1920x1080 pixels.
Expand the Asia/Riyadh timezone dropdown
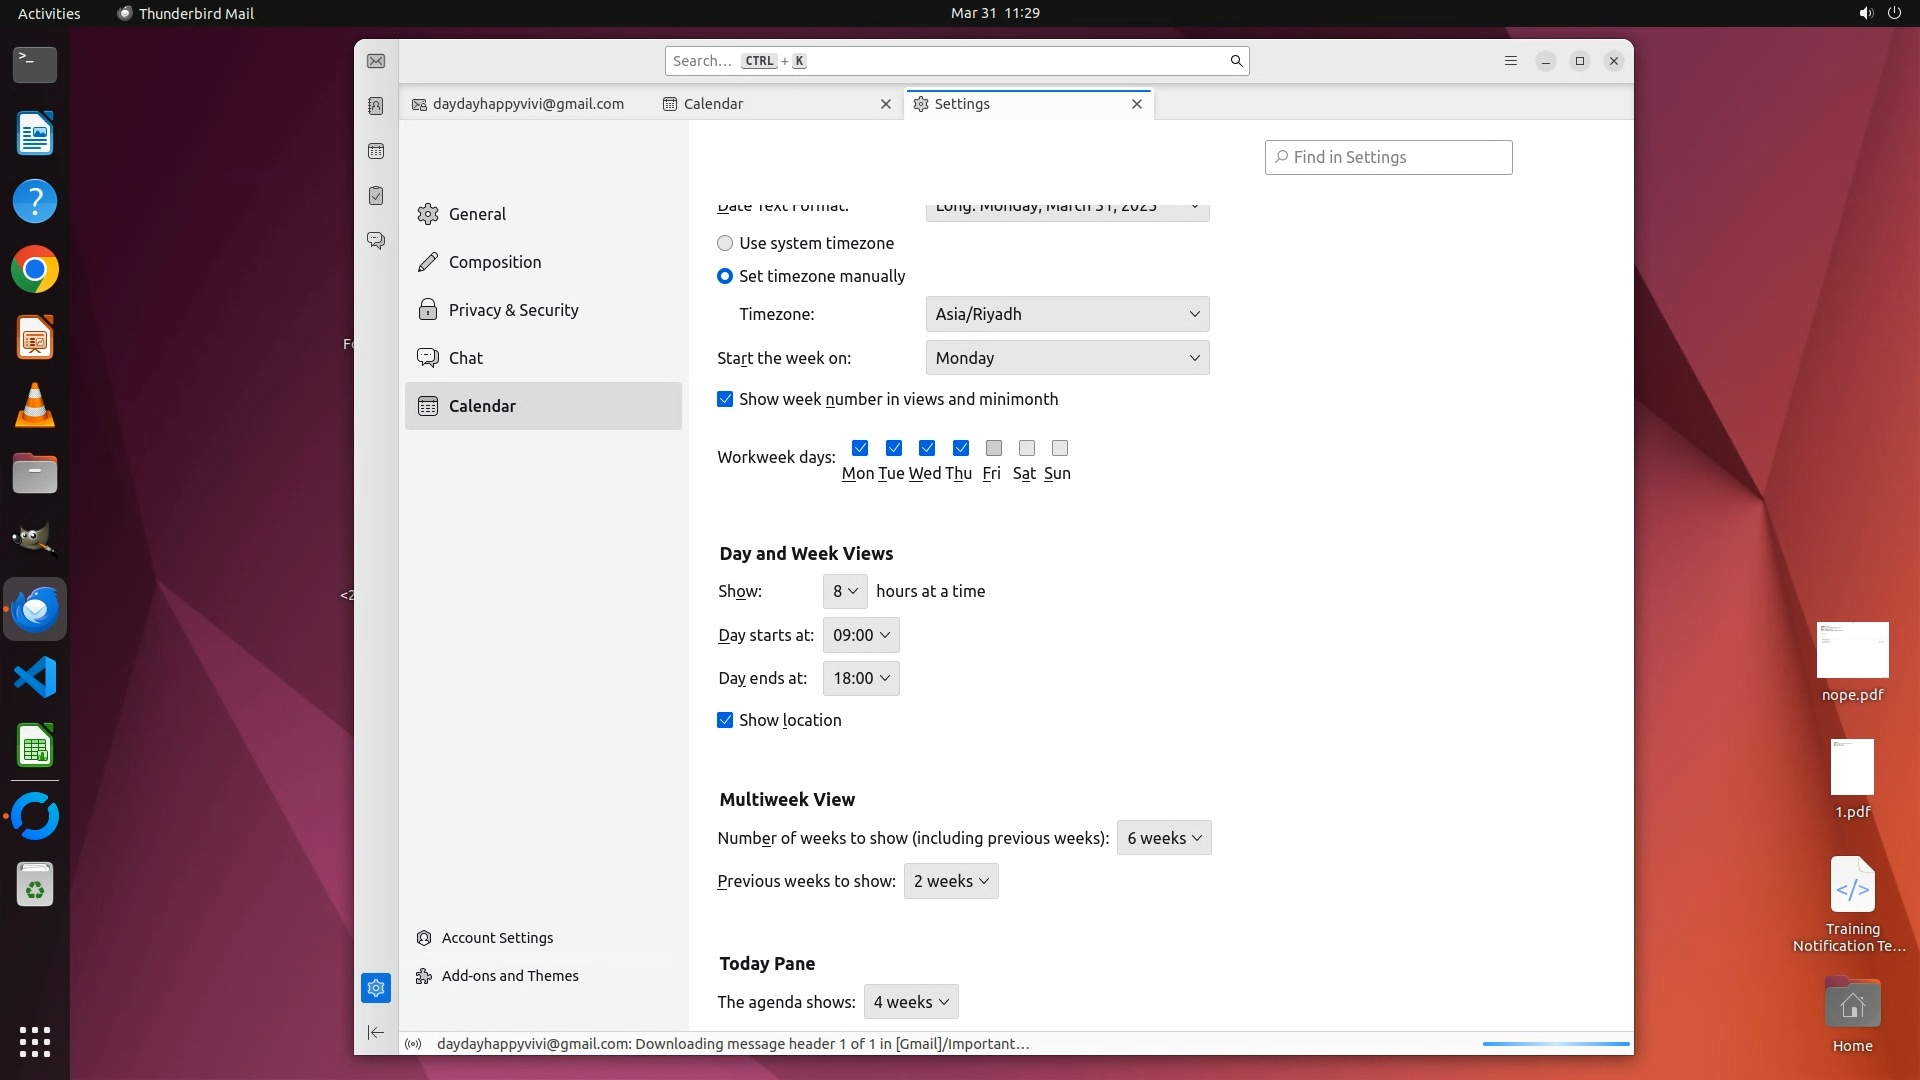(x=1067, y=314)
